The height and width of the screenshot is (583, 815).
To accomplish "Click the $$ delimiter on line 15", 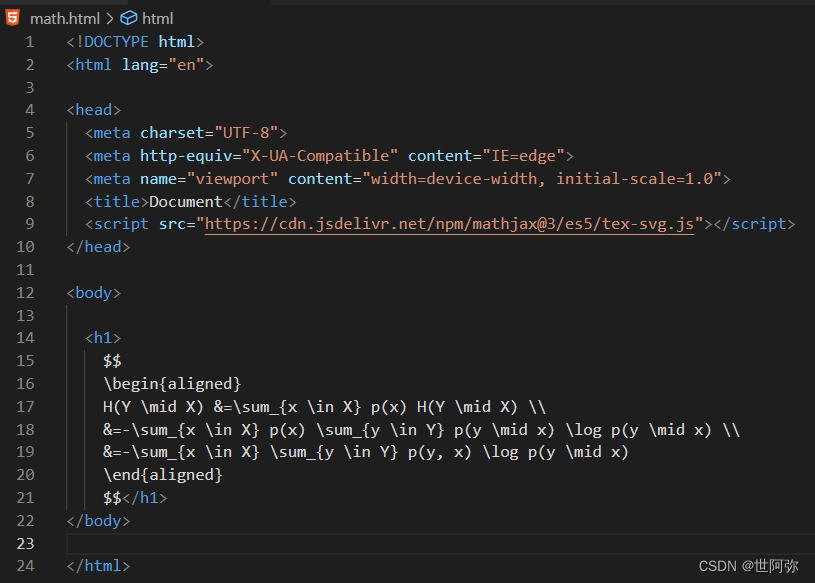I will coord(112,361).
